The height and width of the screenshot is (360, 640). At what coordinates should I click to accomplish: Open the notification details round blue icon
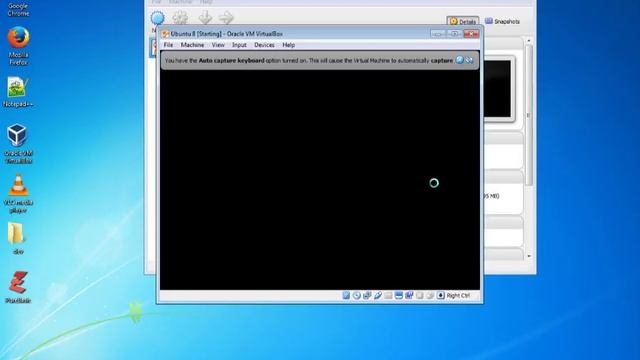(460, 60)
